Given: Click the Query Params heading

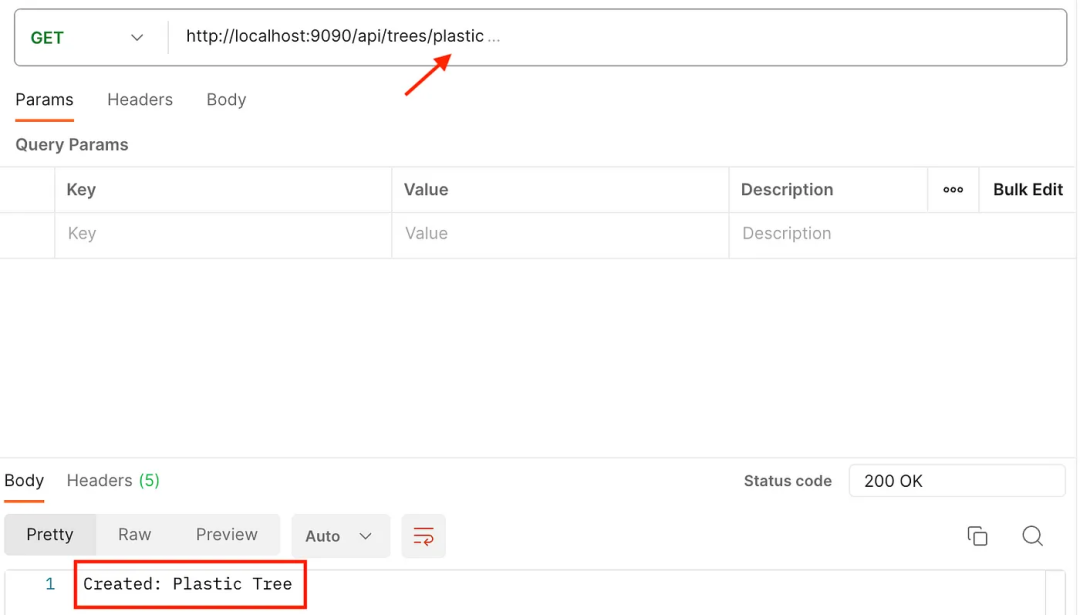Looking at the screenshot, I should tap(72, 145).
